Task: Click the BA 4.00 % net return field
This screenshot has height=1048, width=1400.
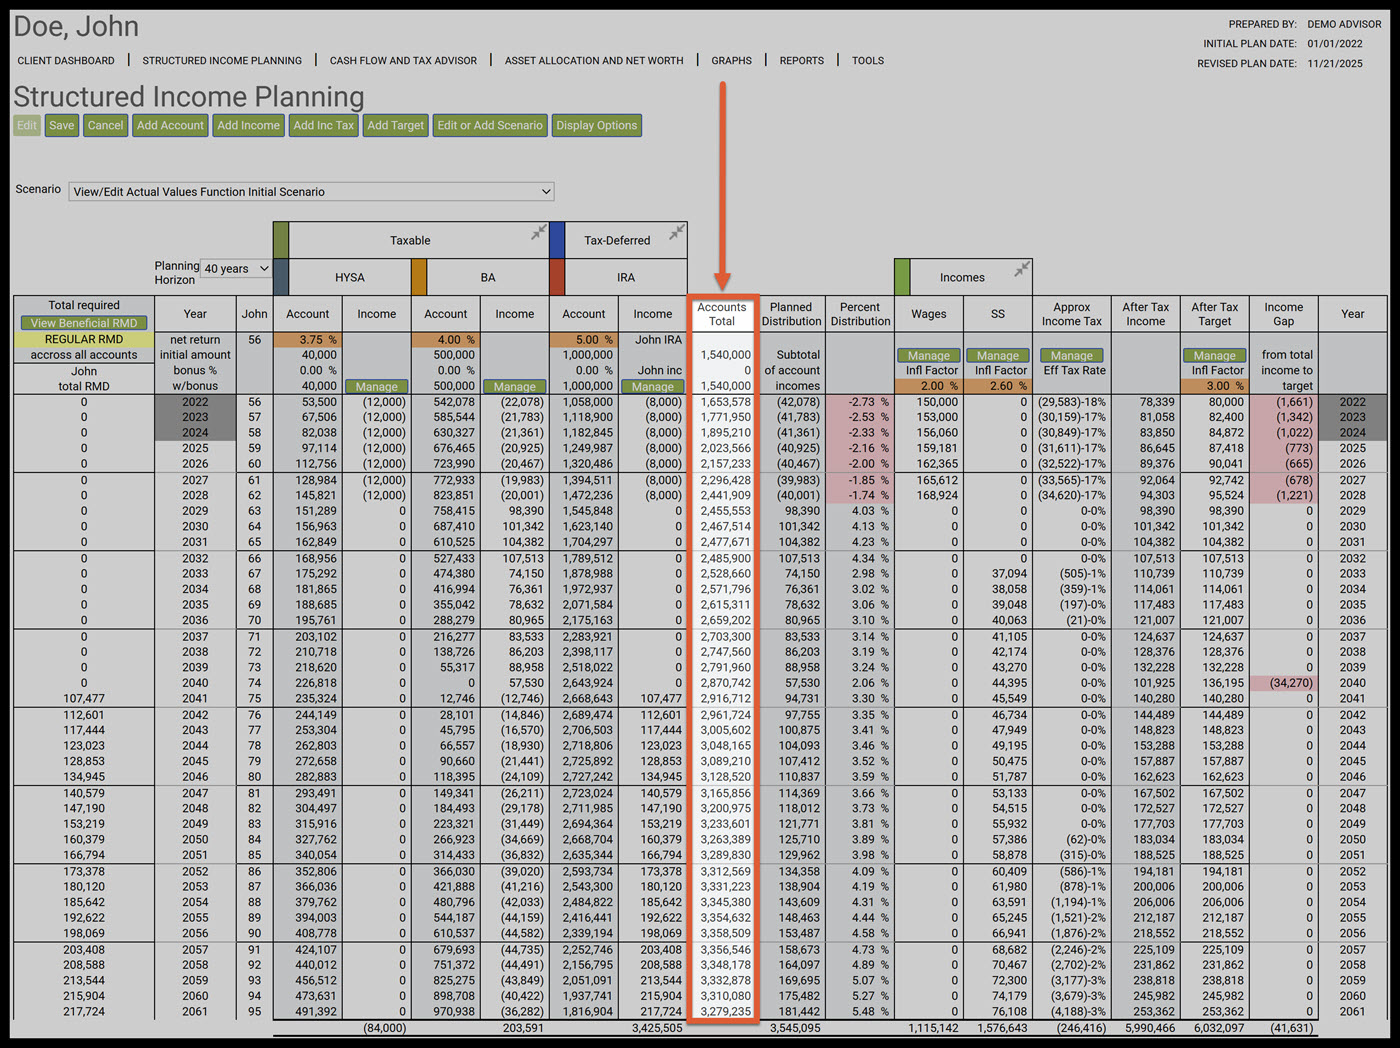Action: 446,340
